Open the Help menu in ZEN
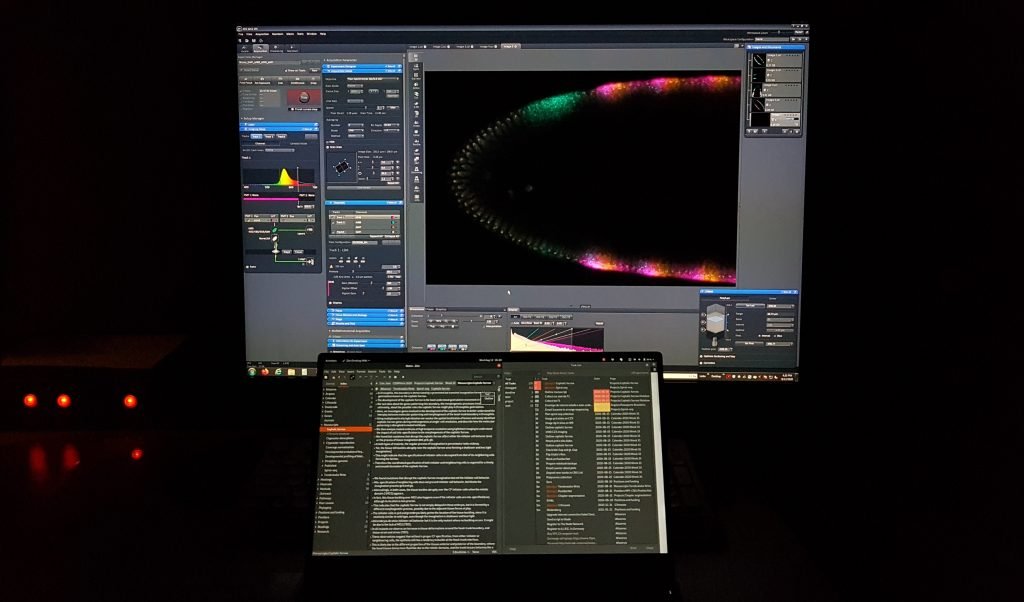Viewport: 1024px width, 602px height. click(x=323, y=34)
